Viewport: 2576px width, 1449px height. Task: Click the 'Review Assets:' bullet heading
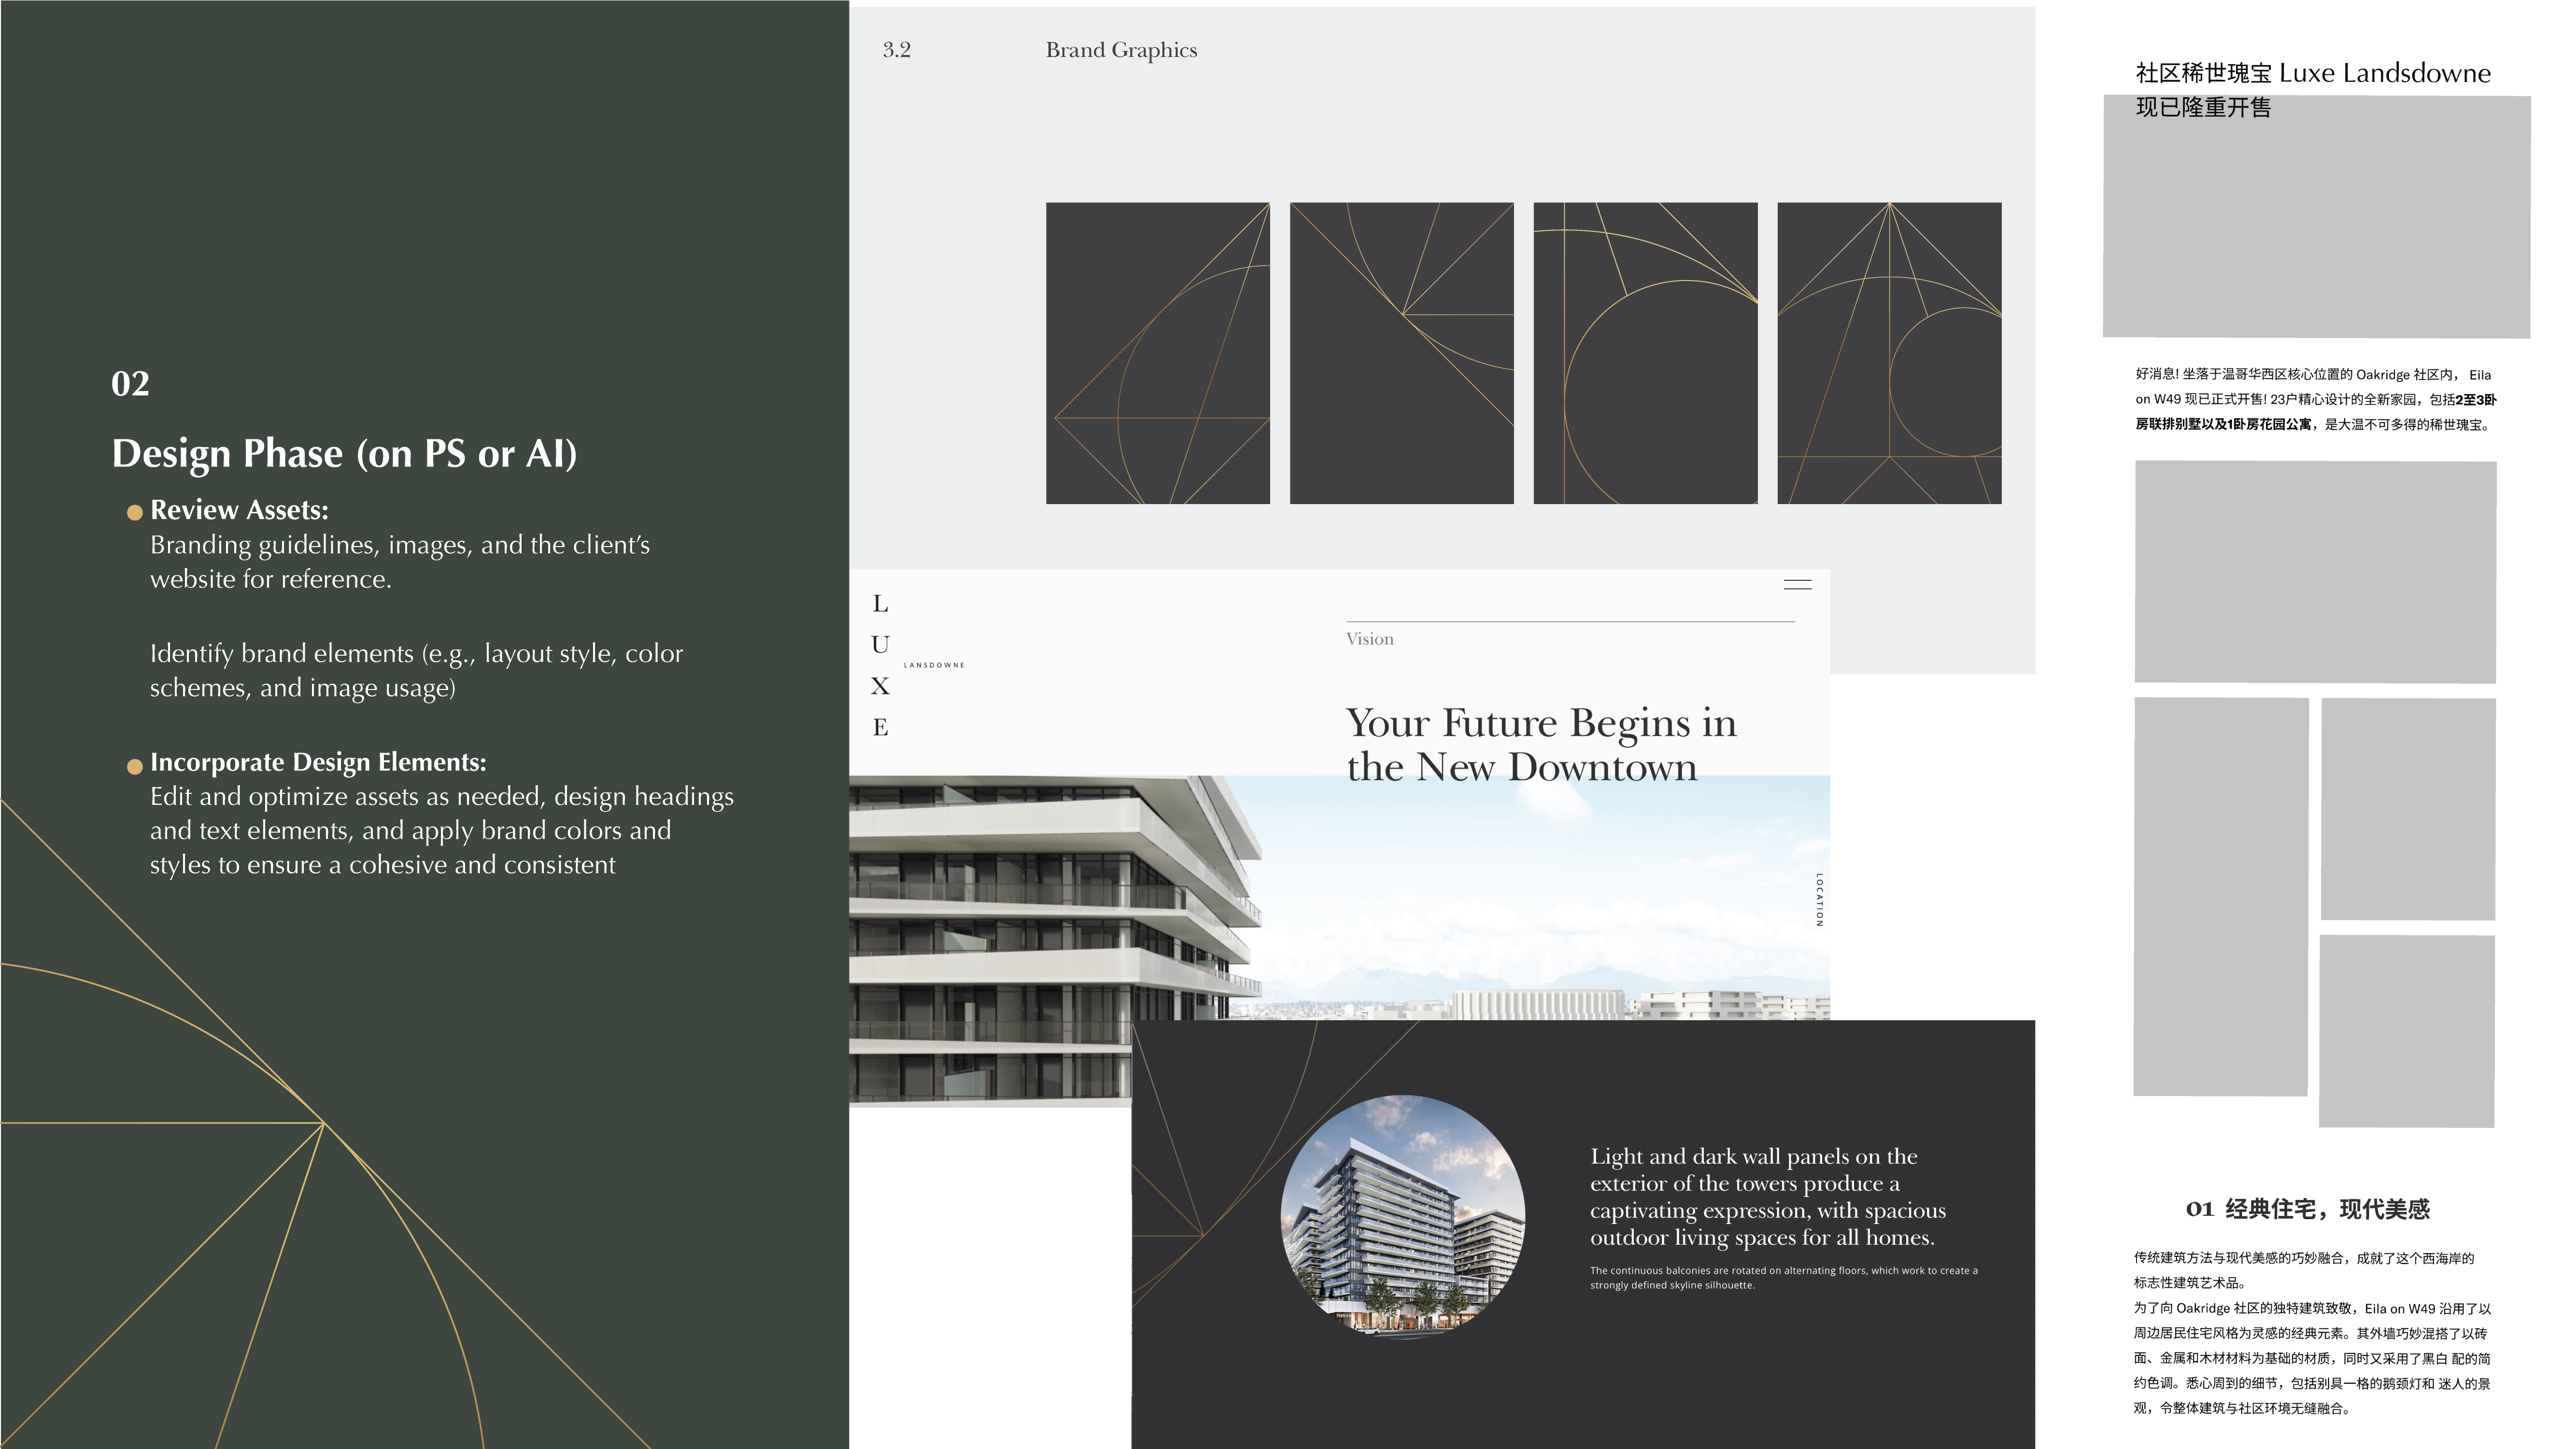pyautogui.click(x=239, y=510)
